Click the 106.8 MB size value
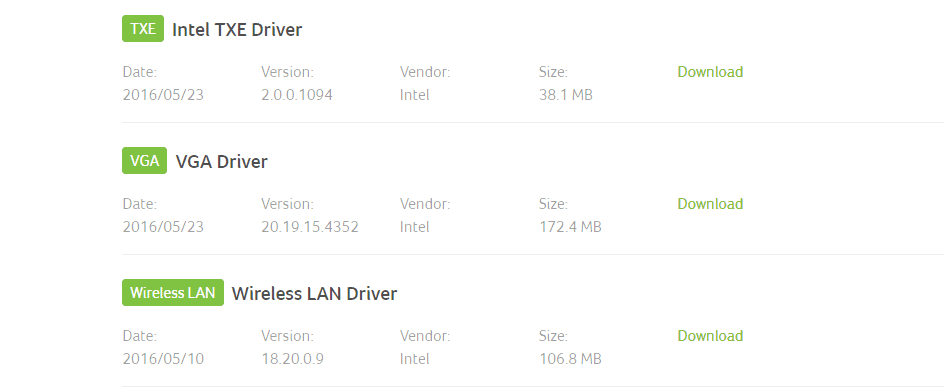944x391 pixels. pos(570,358)
